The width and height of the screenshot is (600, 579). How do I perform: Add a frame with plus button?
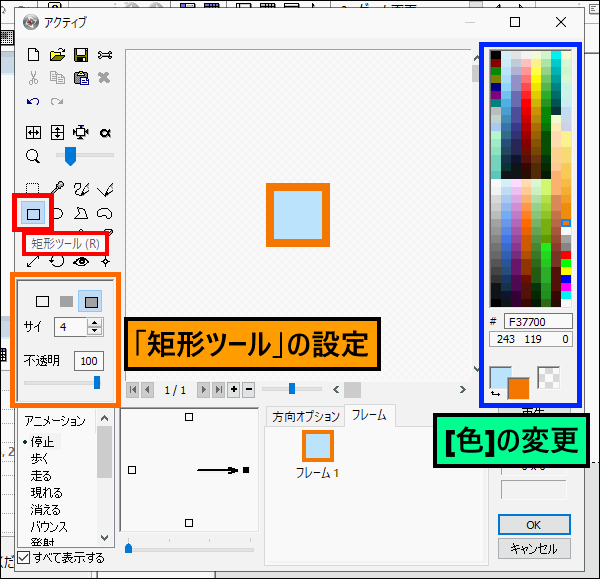coord(234,390)
